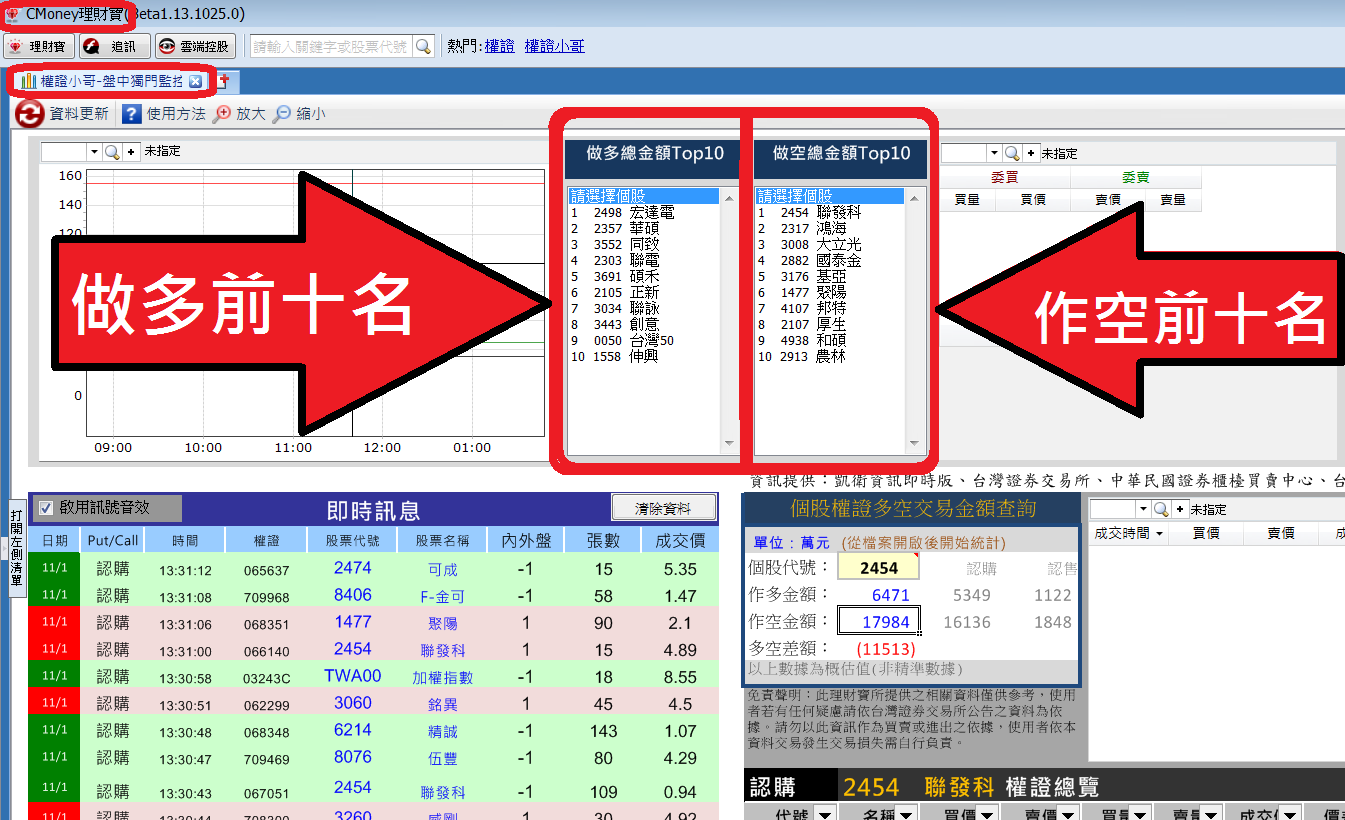The height and width of the screenshot is (820, 1345).
Task: Click the 資料更新 refresh icon
Action: [28, 114]
